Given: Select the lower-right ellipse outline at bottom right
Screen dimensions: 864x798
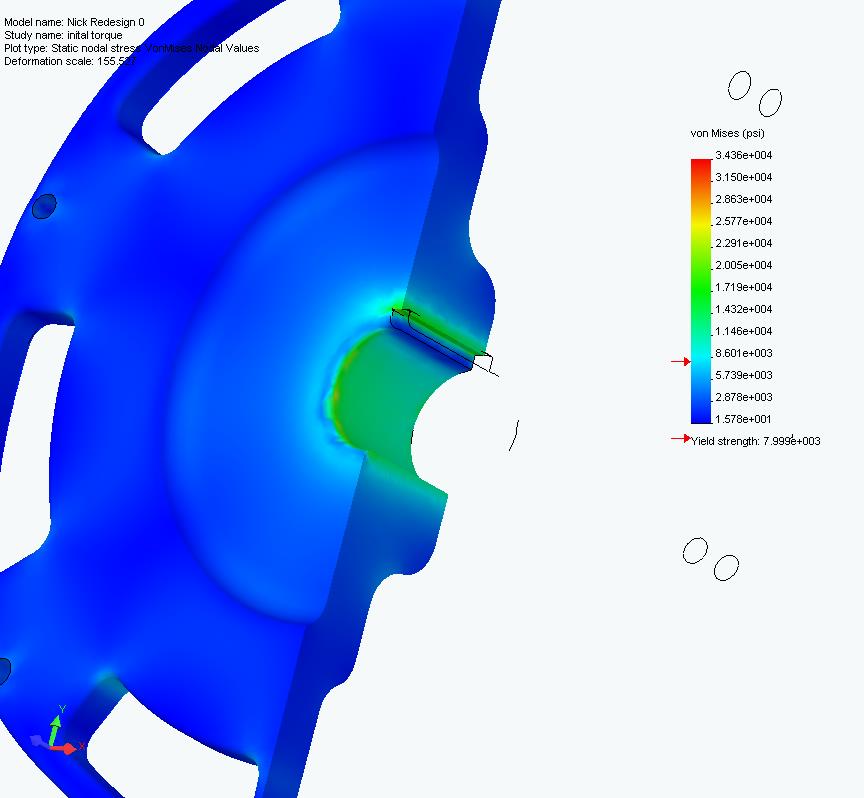Looking at the screenshot, I should 727,568.
